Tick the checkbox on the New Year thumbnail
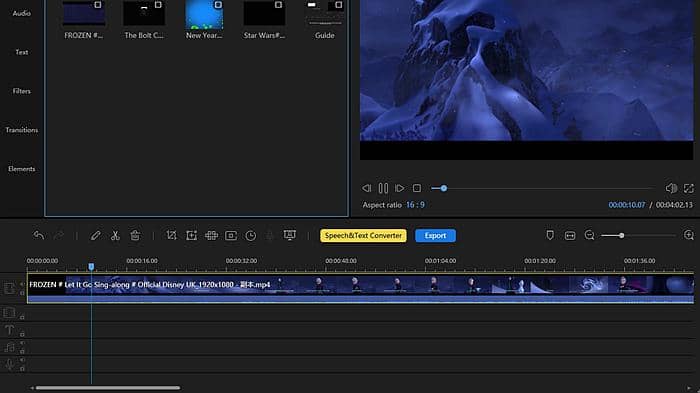 tap(218, 5)
